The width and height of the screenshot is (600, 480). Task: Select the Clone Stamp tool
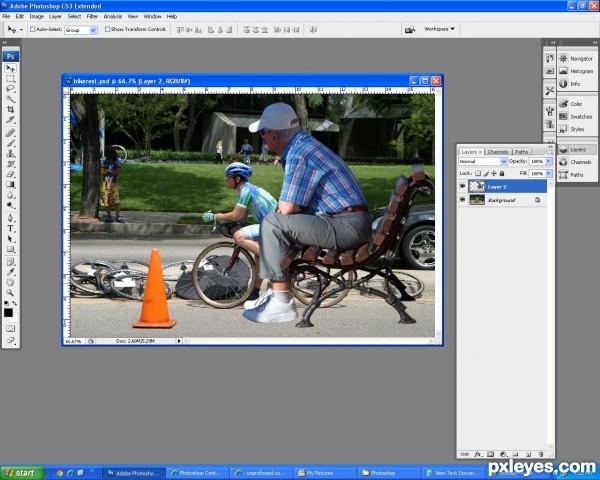click(x=10, y=153)
